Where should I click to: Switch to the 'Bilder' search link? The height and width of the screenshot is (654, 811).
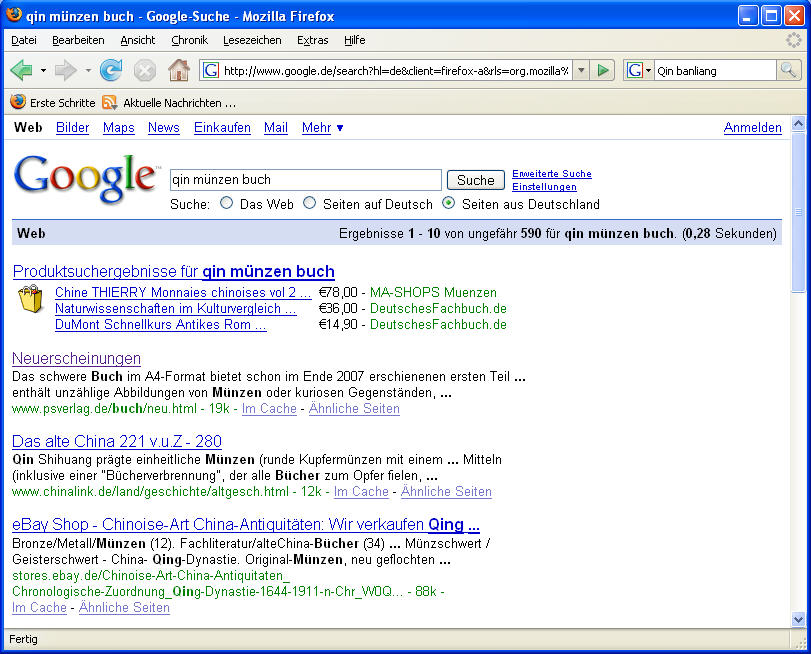pyautogui.click(x=72, y=128)
